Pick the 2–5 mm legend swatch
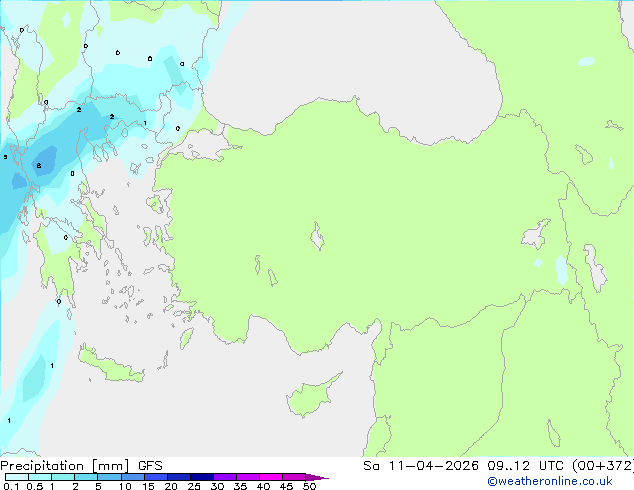The width and height of the screenshot is (634, 490). tap(86, 477)
